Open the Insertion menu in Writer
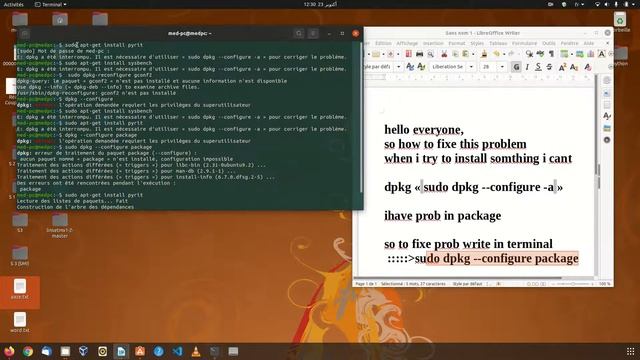The height and width of the screenshot is (360, 640). pyautogui.click(x=433, y=43)
